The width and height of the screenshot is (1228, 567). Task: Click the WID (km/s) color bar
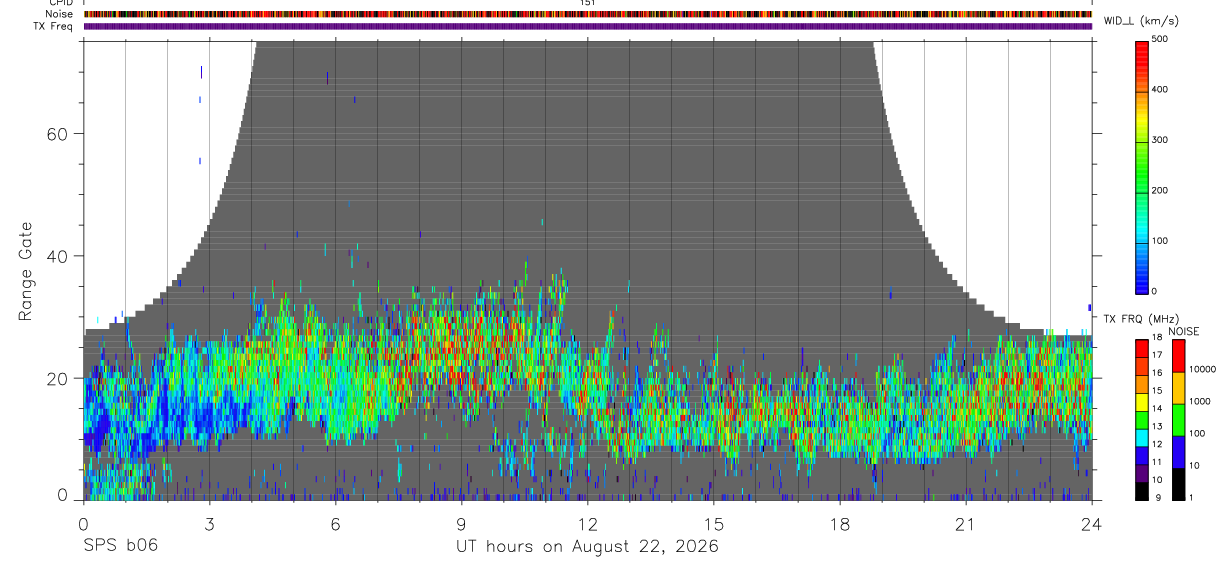pos(1142,166)
